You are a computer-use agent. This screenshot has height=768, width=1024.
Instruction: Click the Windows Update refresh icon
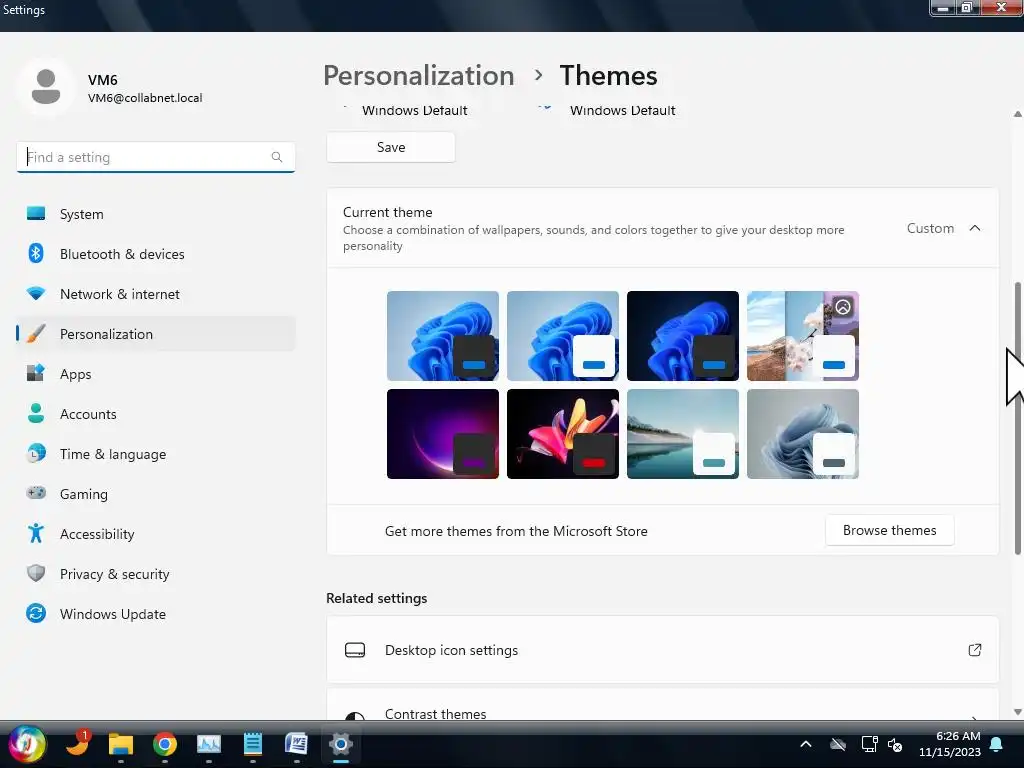click(36, 613)
